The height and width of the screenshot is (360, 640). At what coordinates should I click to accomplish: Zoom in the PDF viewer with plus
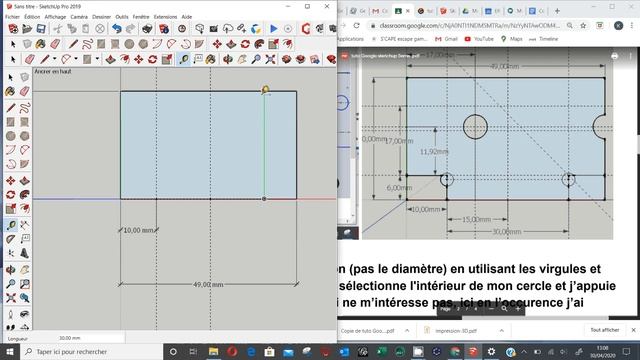click(x=518, y=309)
